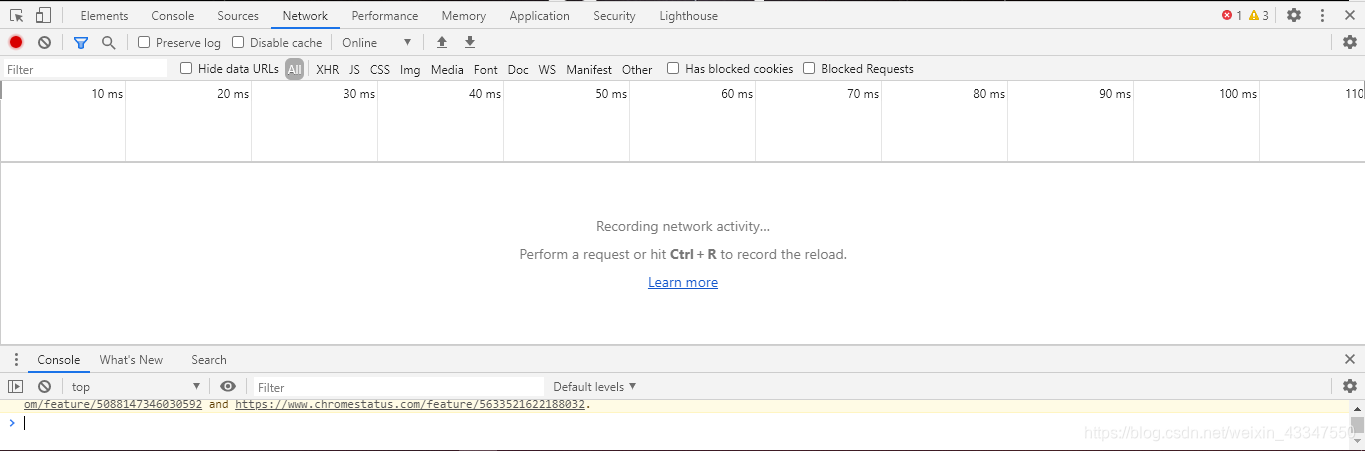Screen dimensions: 1365x451
Task: Switch to the Elements tab
Action: (x=104, y=15)
